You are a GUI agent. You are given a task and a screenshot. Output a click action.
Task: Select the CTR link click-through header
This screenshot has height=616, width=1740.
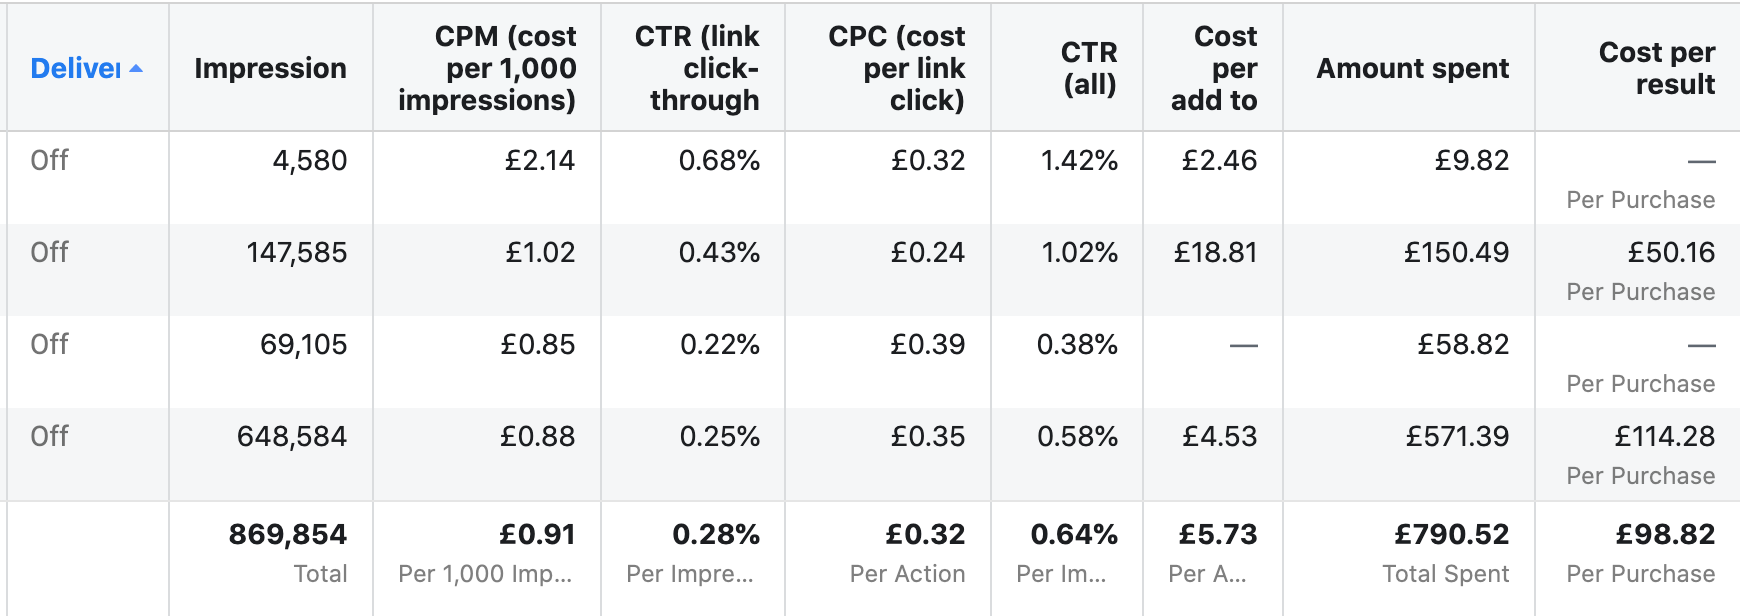point(697,68)
